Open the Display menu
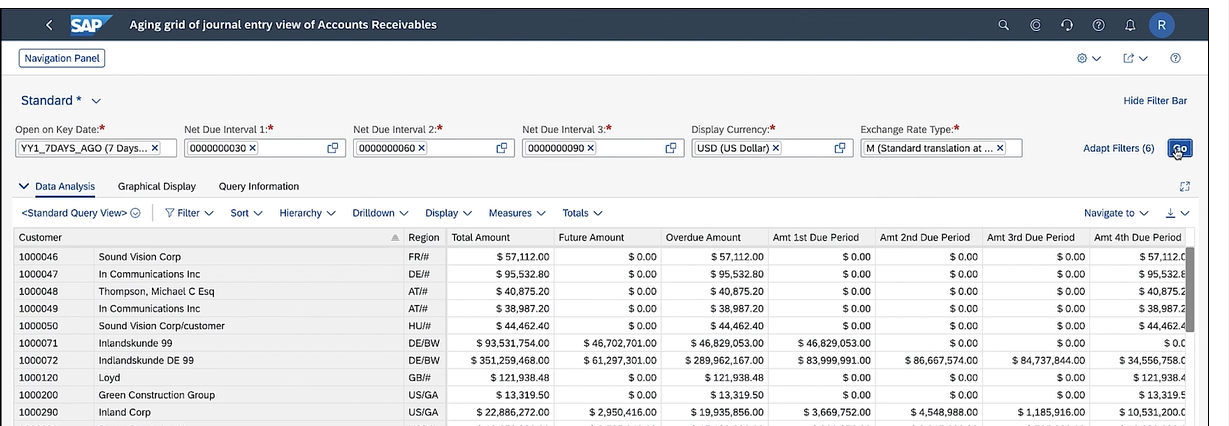The width and height of the screenshot is (1229, 426). click(448, 213)
